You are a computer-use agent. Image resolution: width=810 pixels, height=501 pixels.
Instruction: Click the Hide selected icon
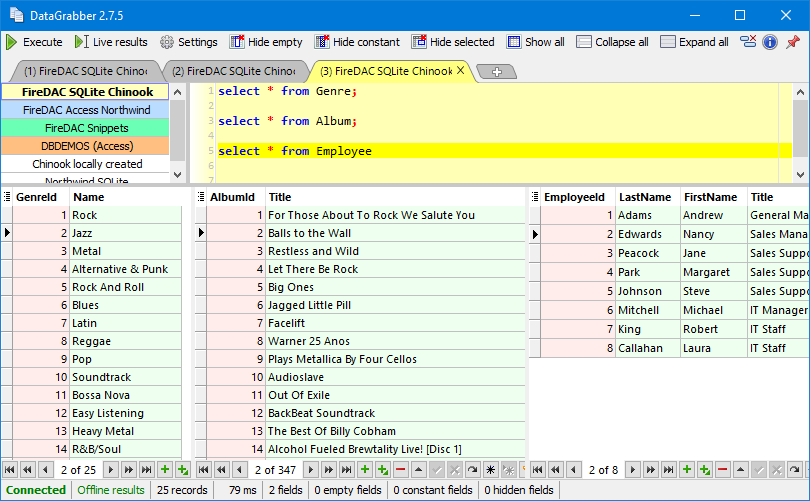438,42
